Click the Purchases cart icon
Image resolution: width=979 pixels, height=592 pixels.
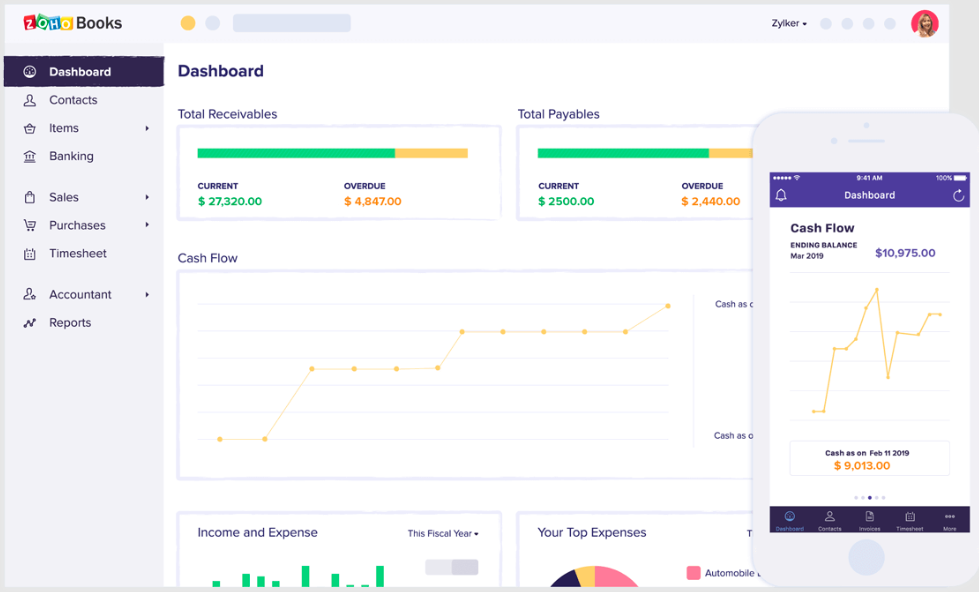29,225
